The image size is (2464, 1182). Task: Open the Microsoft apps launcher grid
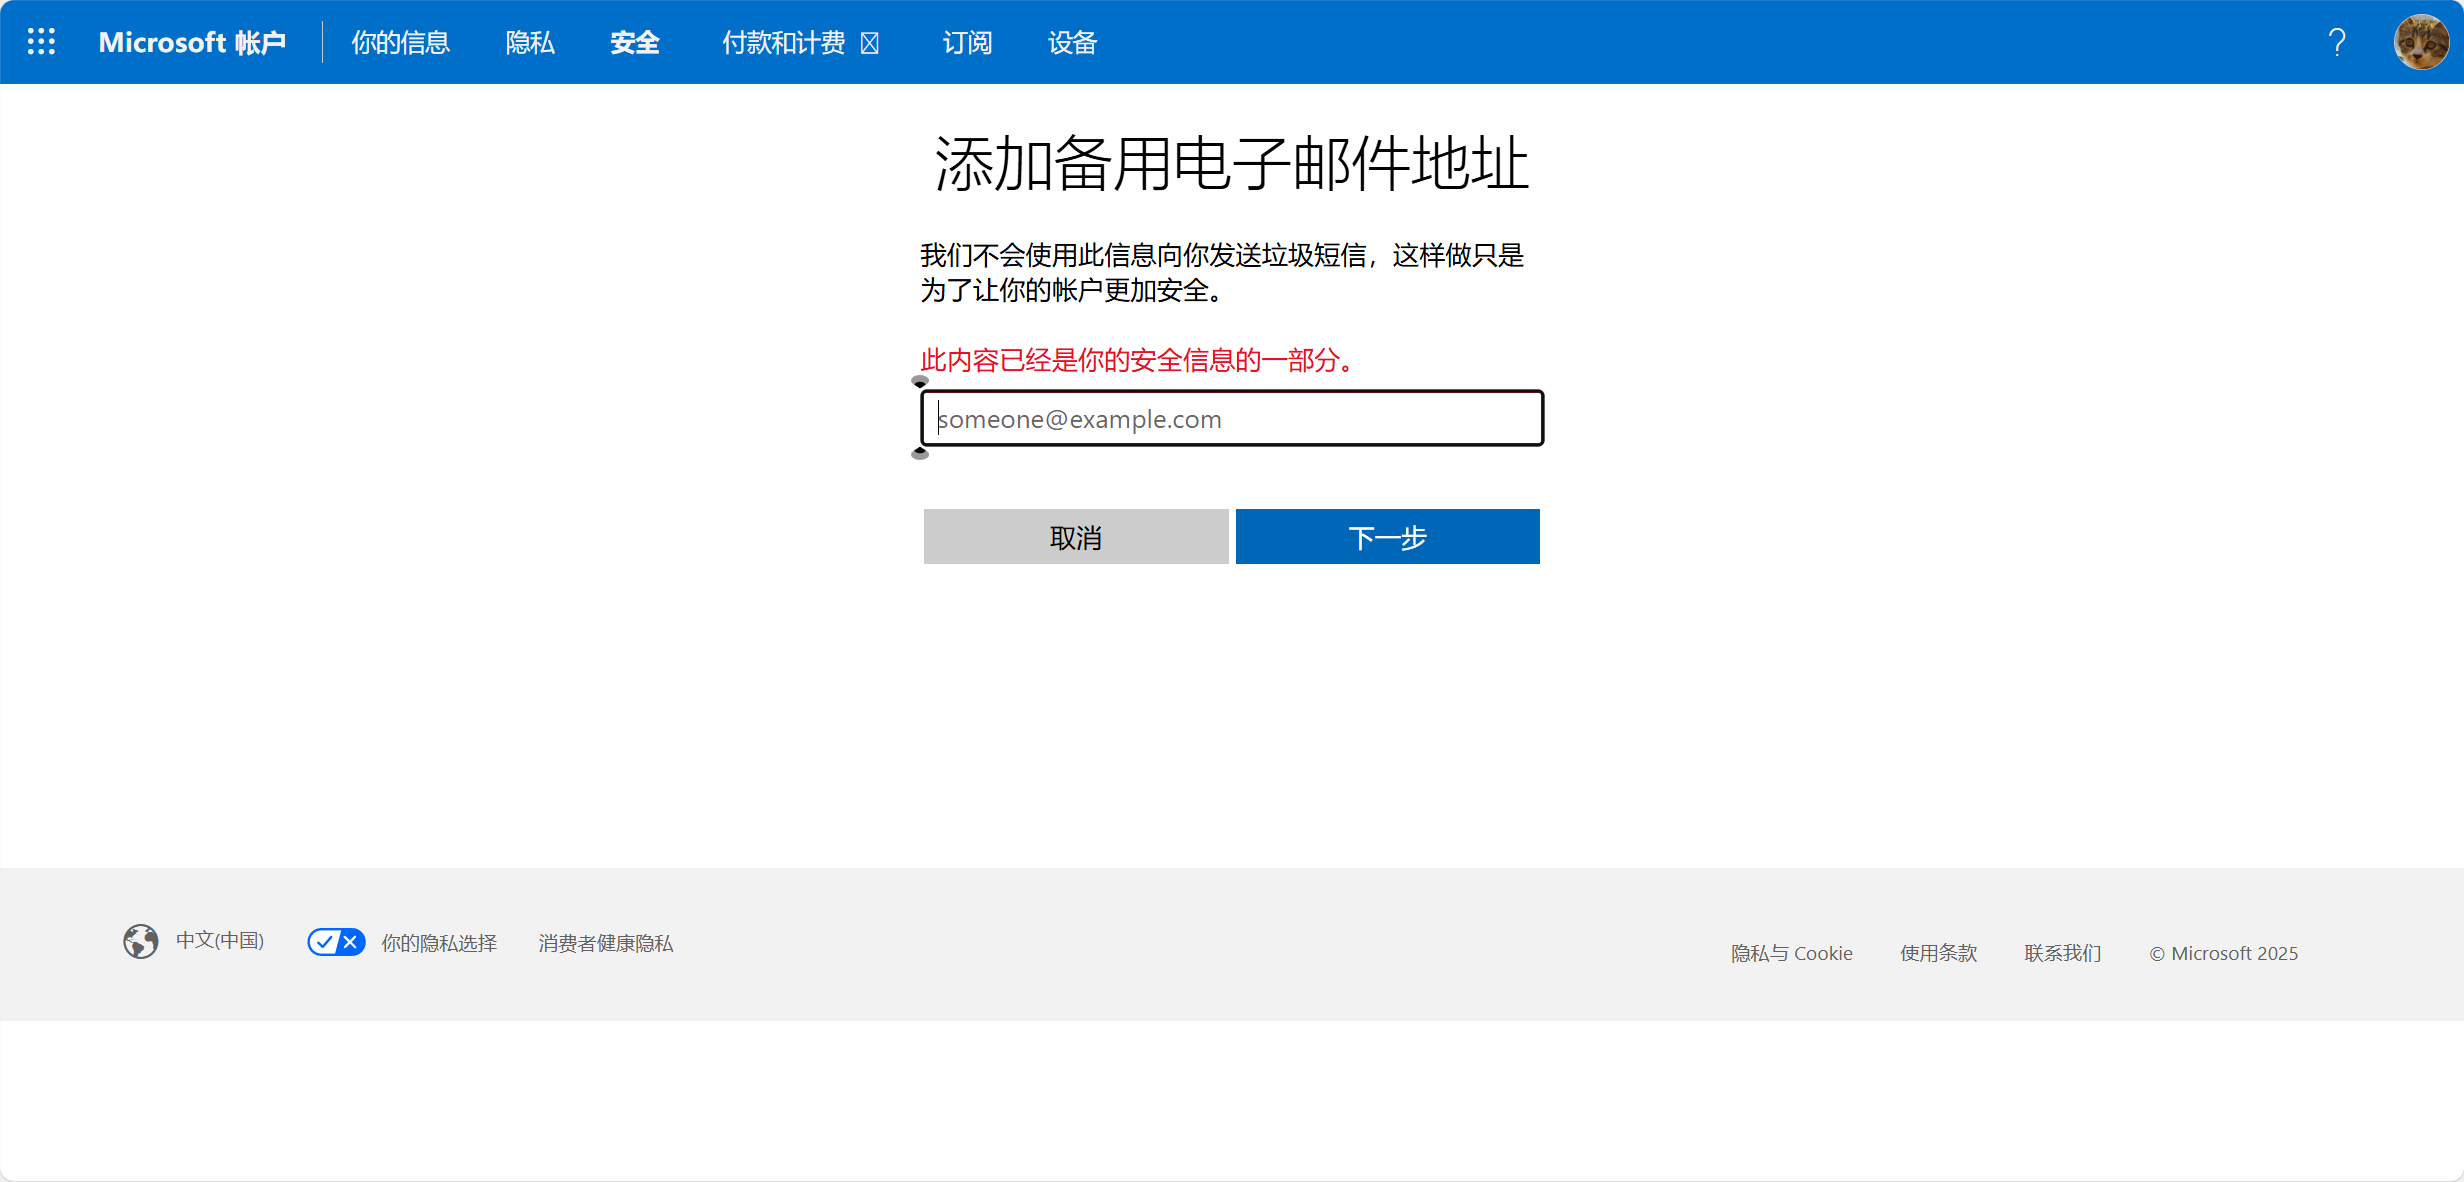(41, 42)
